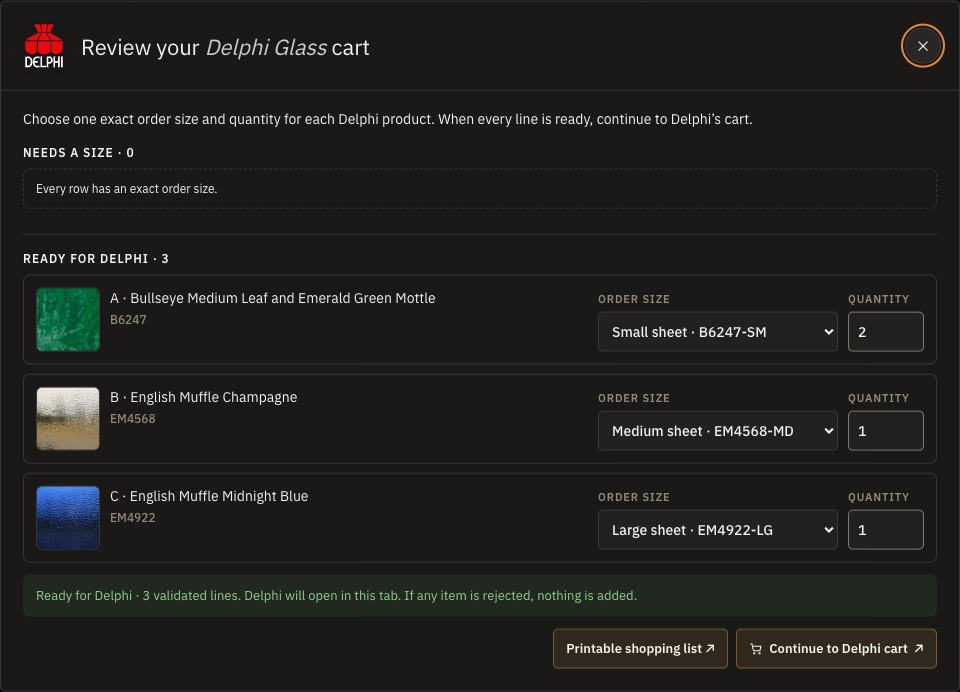Open order size dropdown for English Muffle Champagne
This screenshot has height=692, width=960.
click(x=718, y=431)
